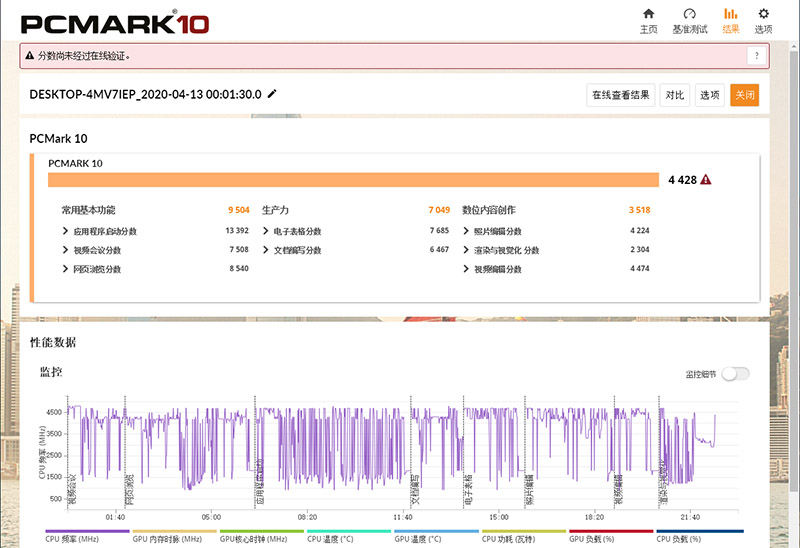This screenshot has width=800, height=548.
Task: Click result name DESKTOP-4MV7IEP_2020-04-13 text
Action: pyautogui.click(x=145, y=94)
